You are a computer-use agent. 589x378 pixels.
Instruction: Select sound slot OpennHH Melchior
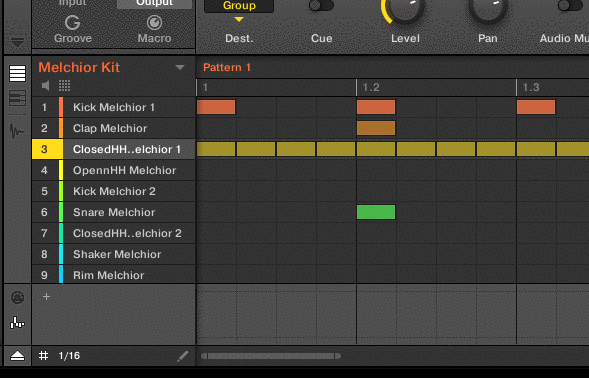click(x=114, y=170)
